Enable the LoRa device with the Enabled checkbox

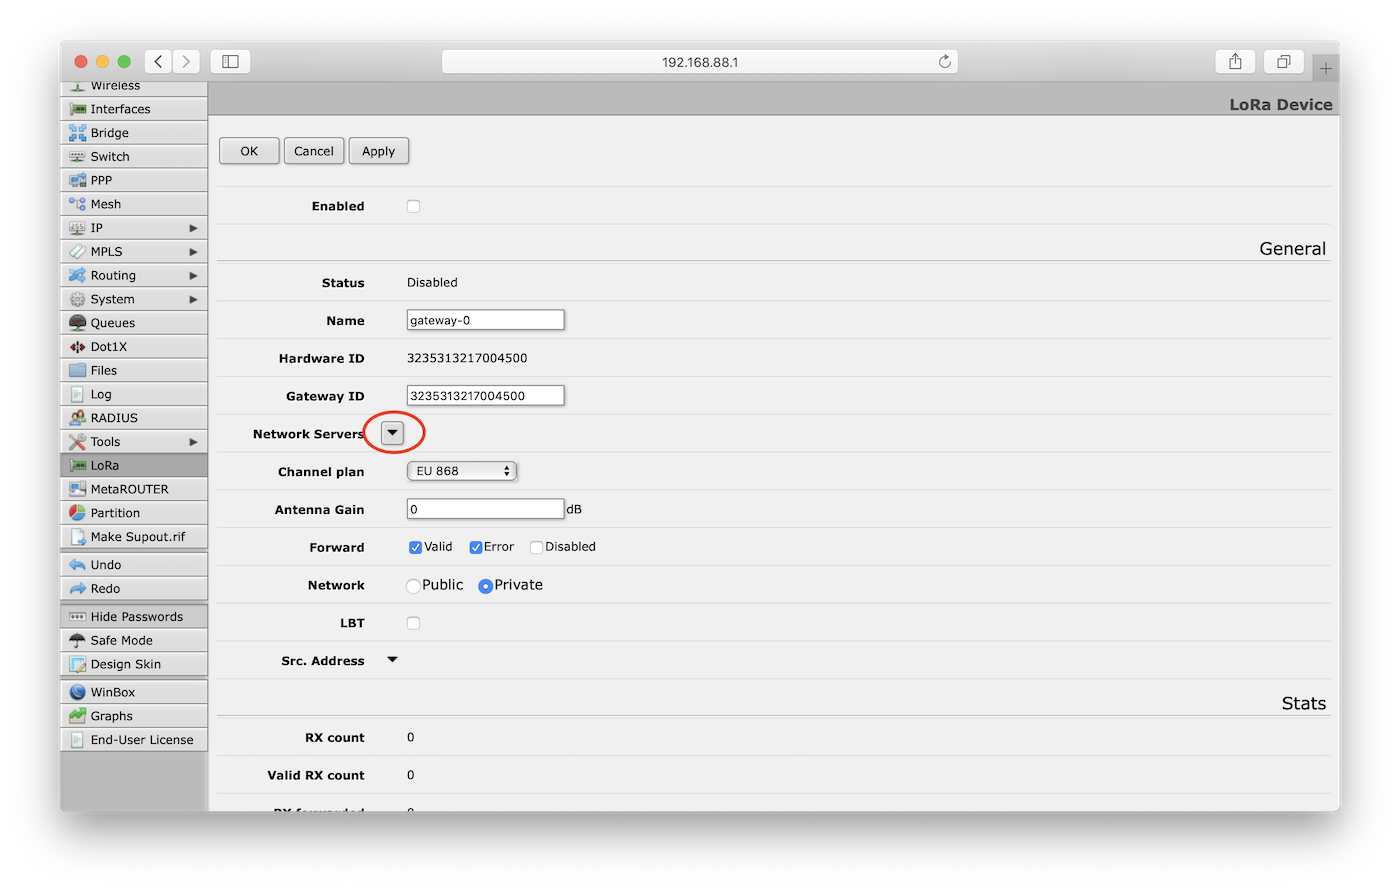pos(413,206)
